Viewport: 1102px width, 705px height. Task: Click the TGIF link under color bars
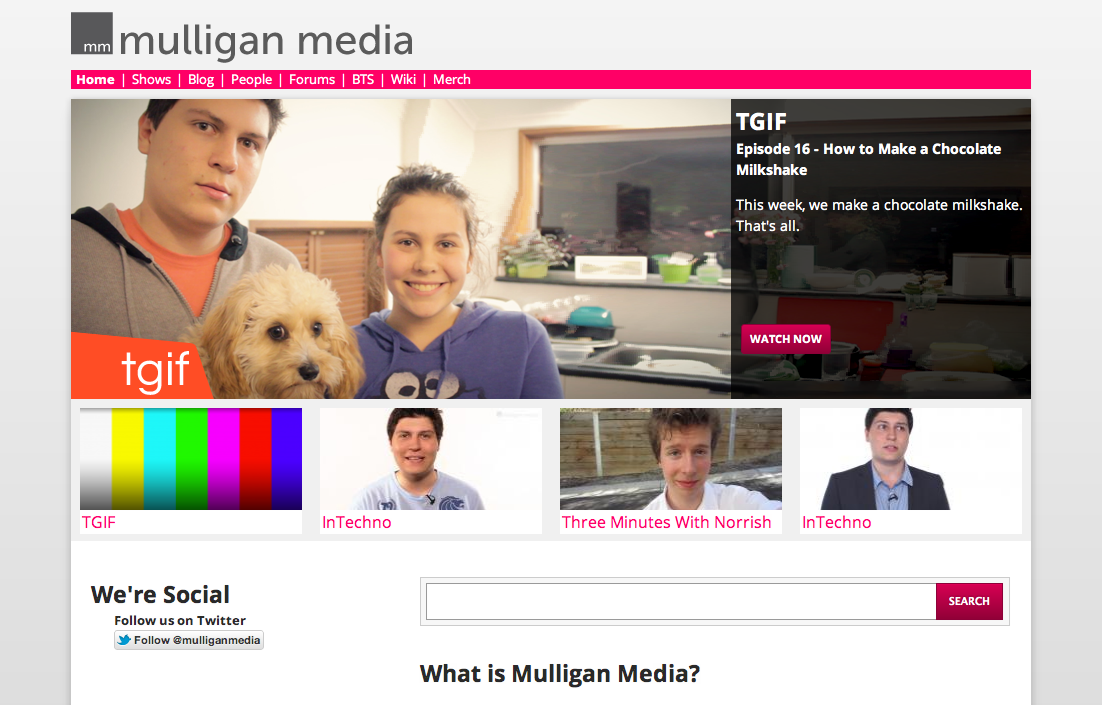(98, 522)
